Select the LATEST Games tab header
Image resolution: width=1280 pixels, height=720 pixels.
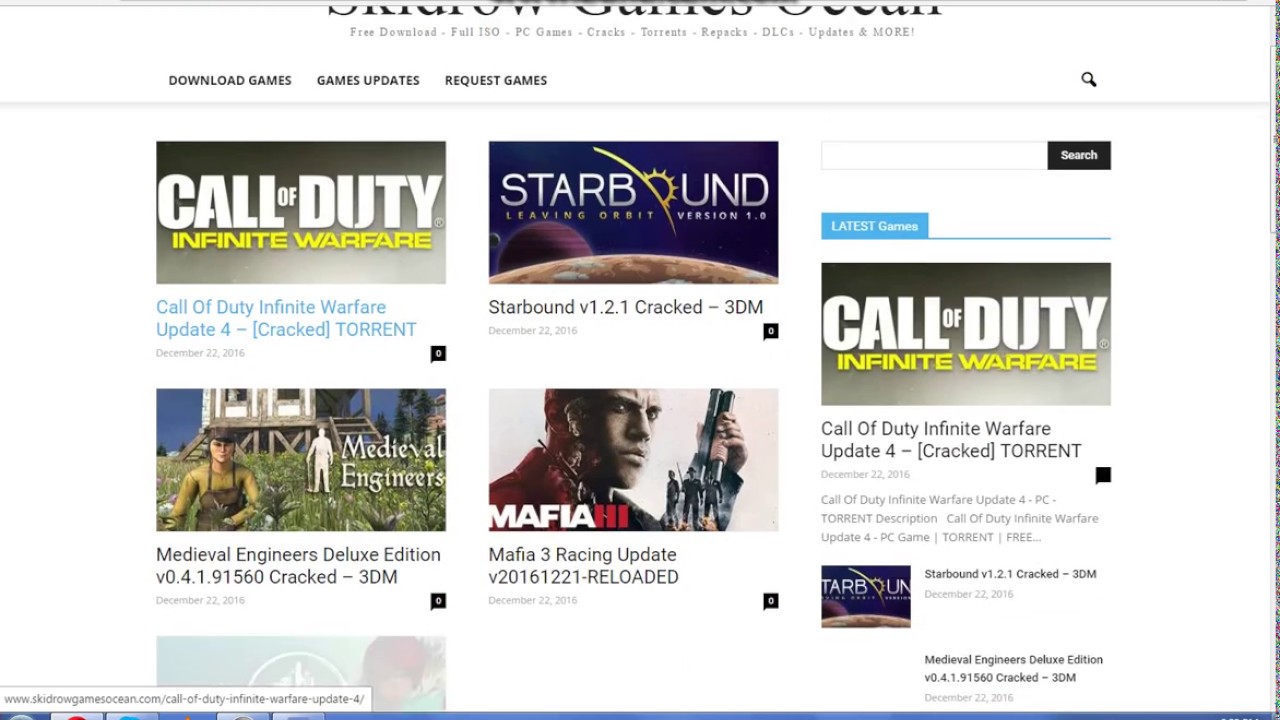874,226
